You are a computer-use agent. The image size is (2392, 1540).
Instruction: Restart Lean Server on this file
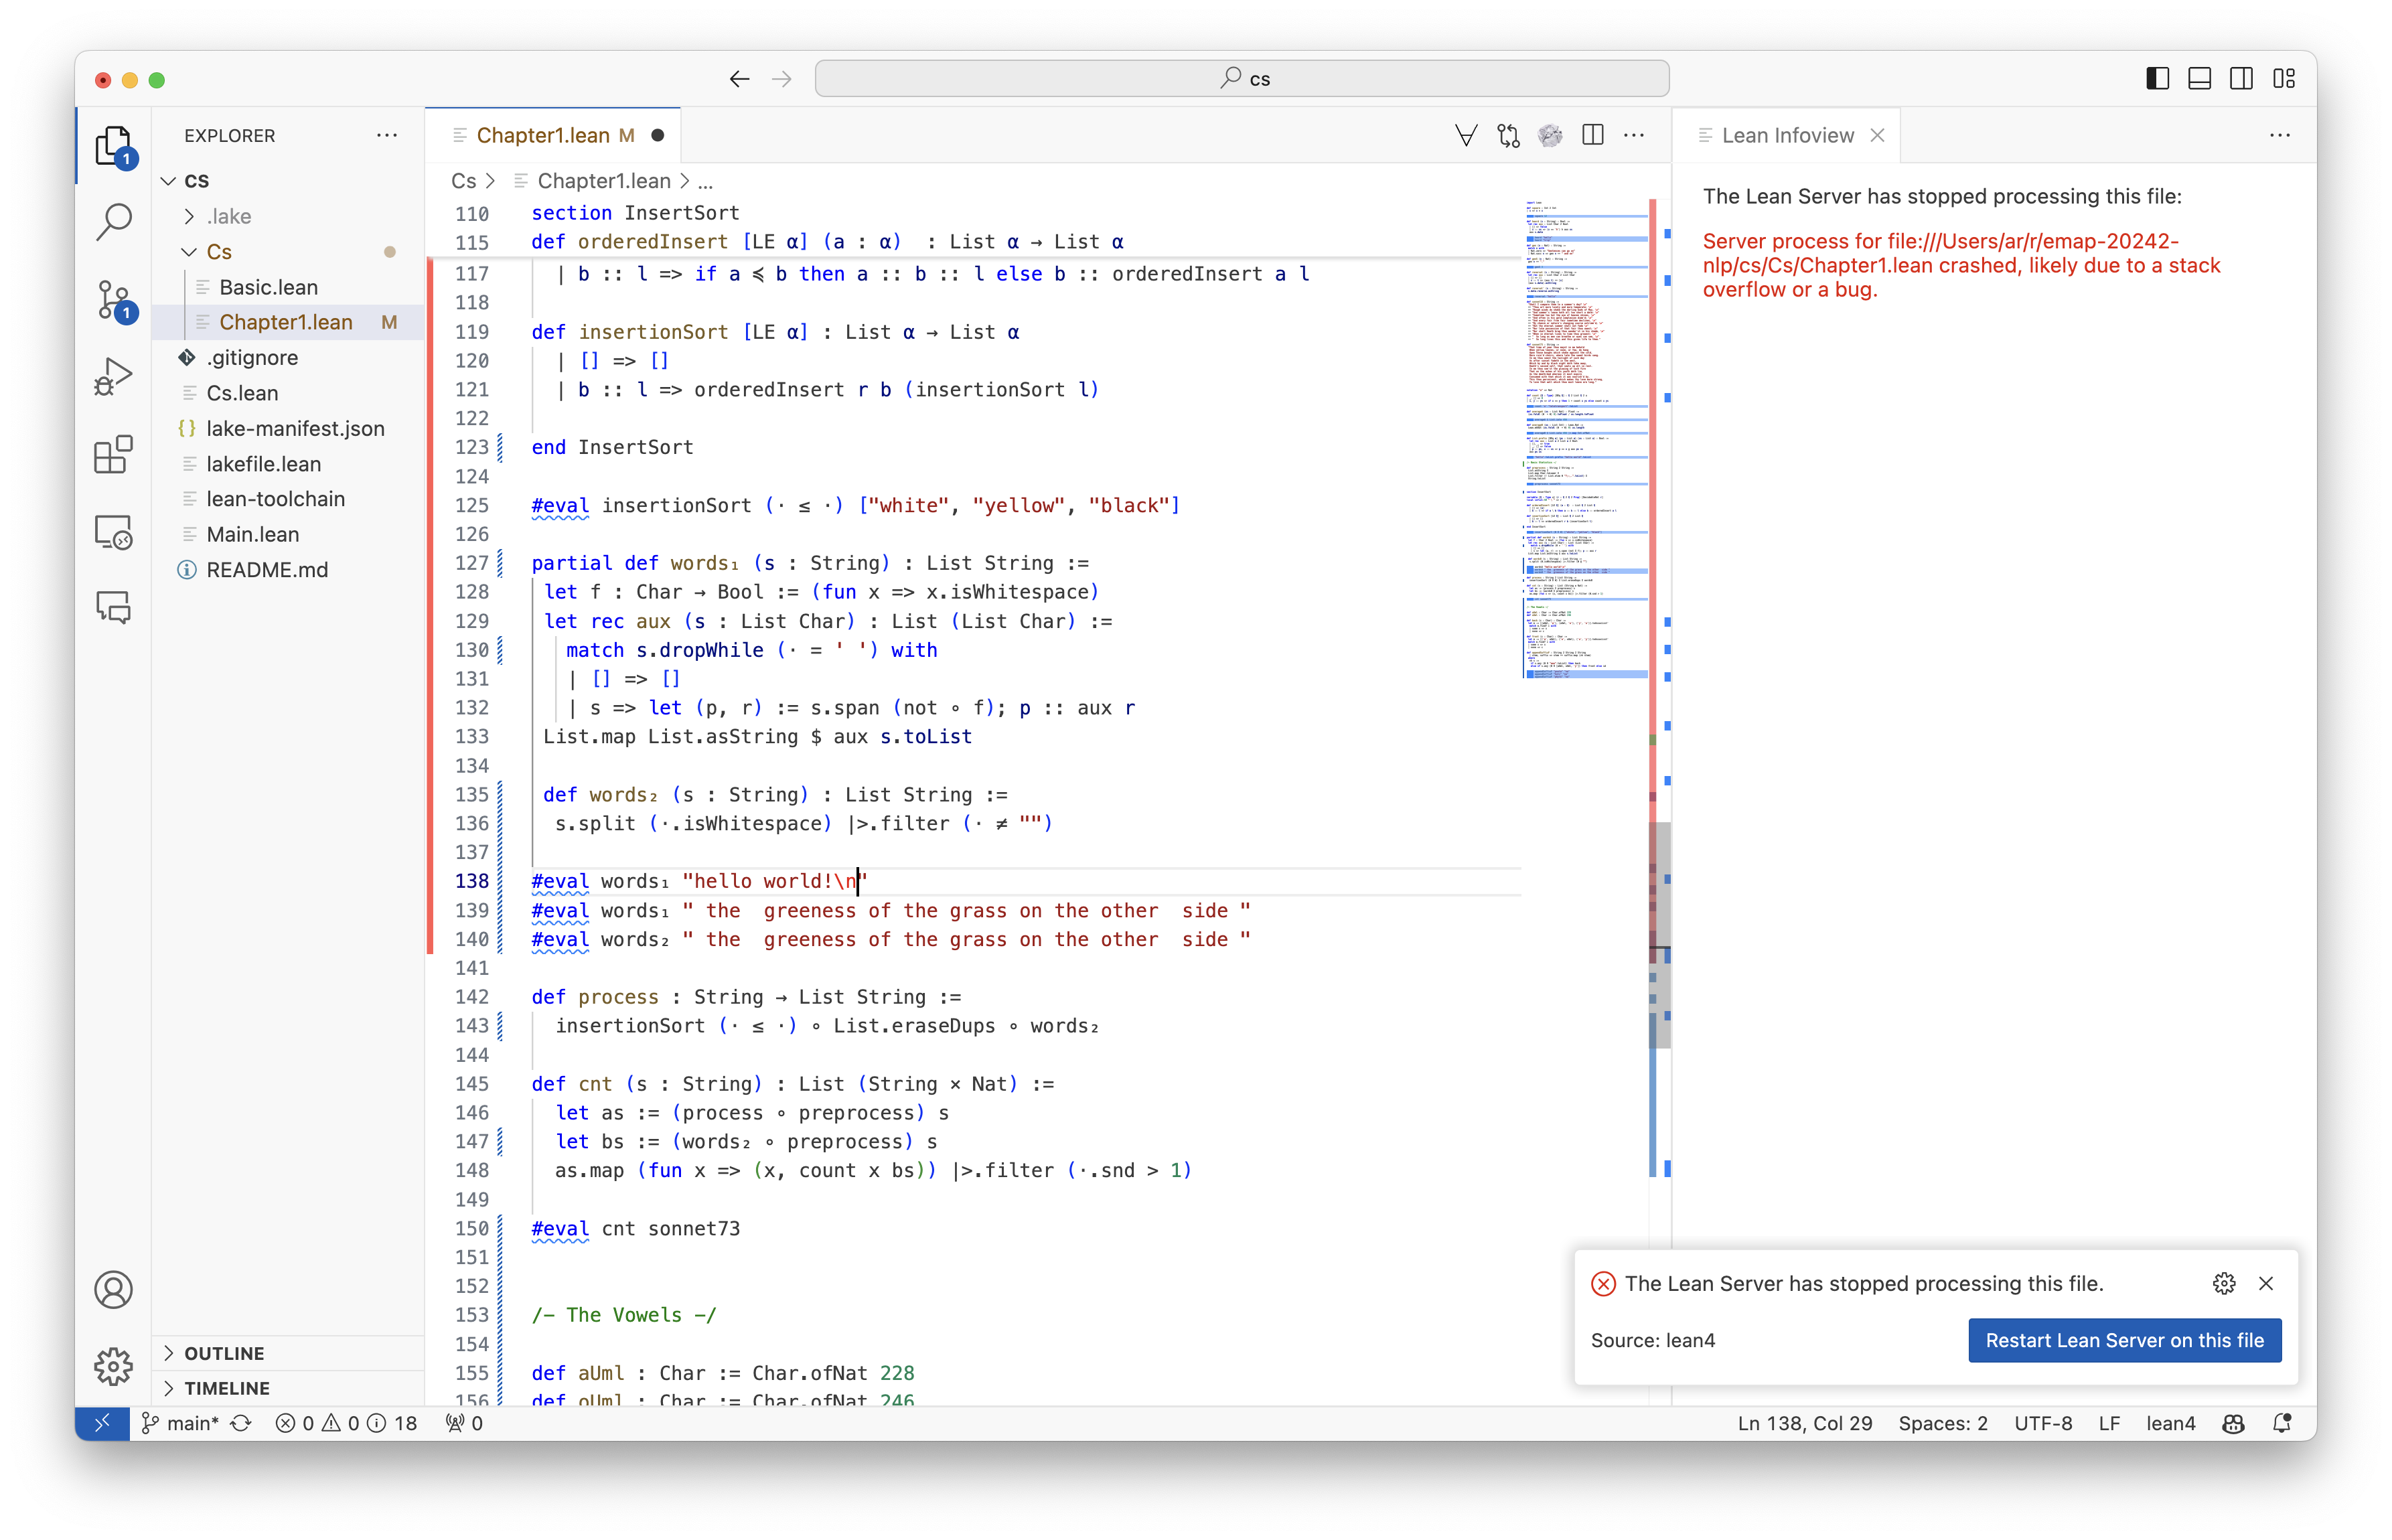pyautogui.click(x=2124, y=1340)
